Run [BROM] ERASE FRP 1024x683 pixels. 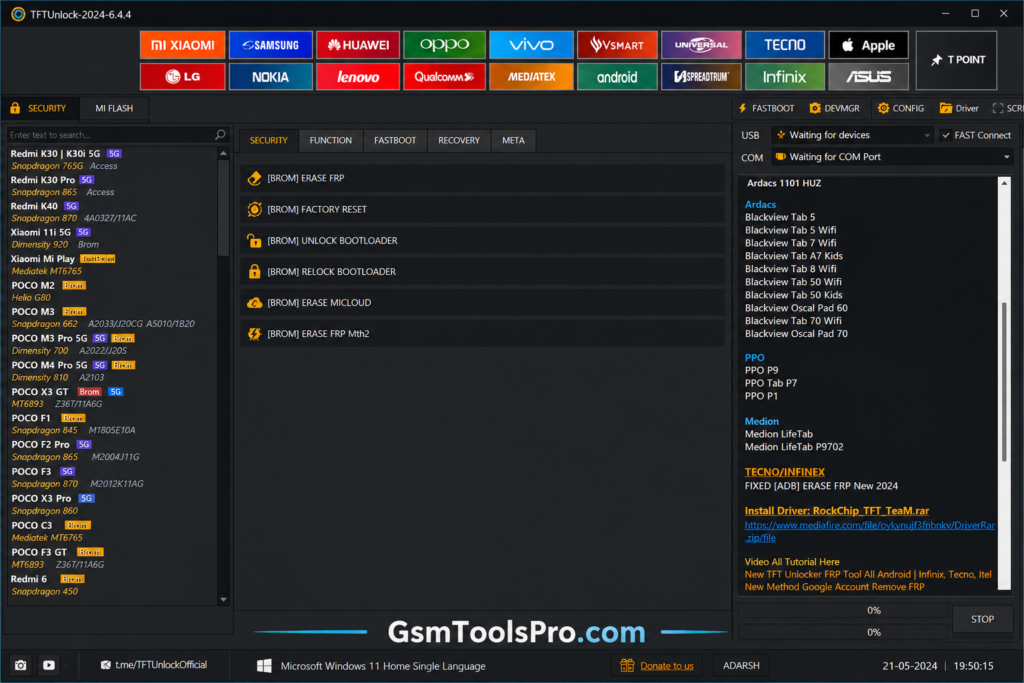click(x=483, y=178)
